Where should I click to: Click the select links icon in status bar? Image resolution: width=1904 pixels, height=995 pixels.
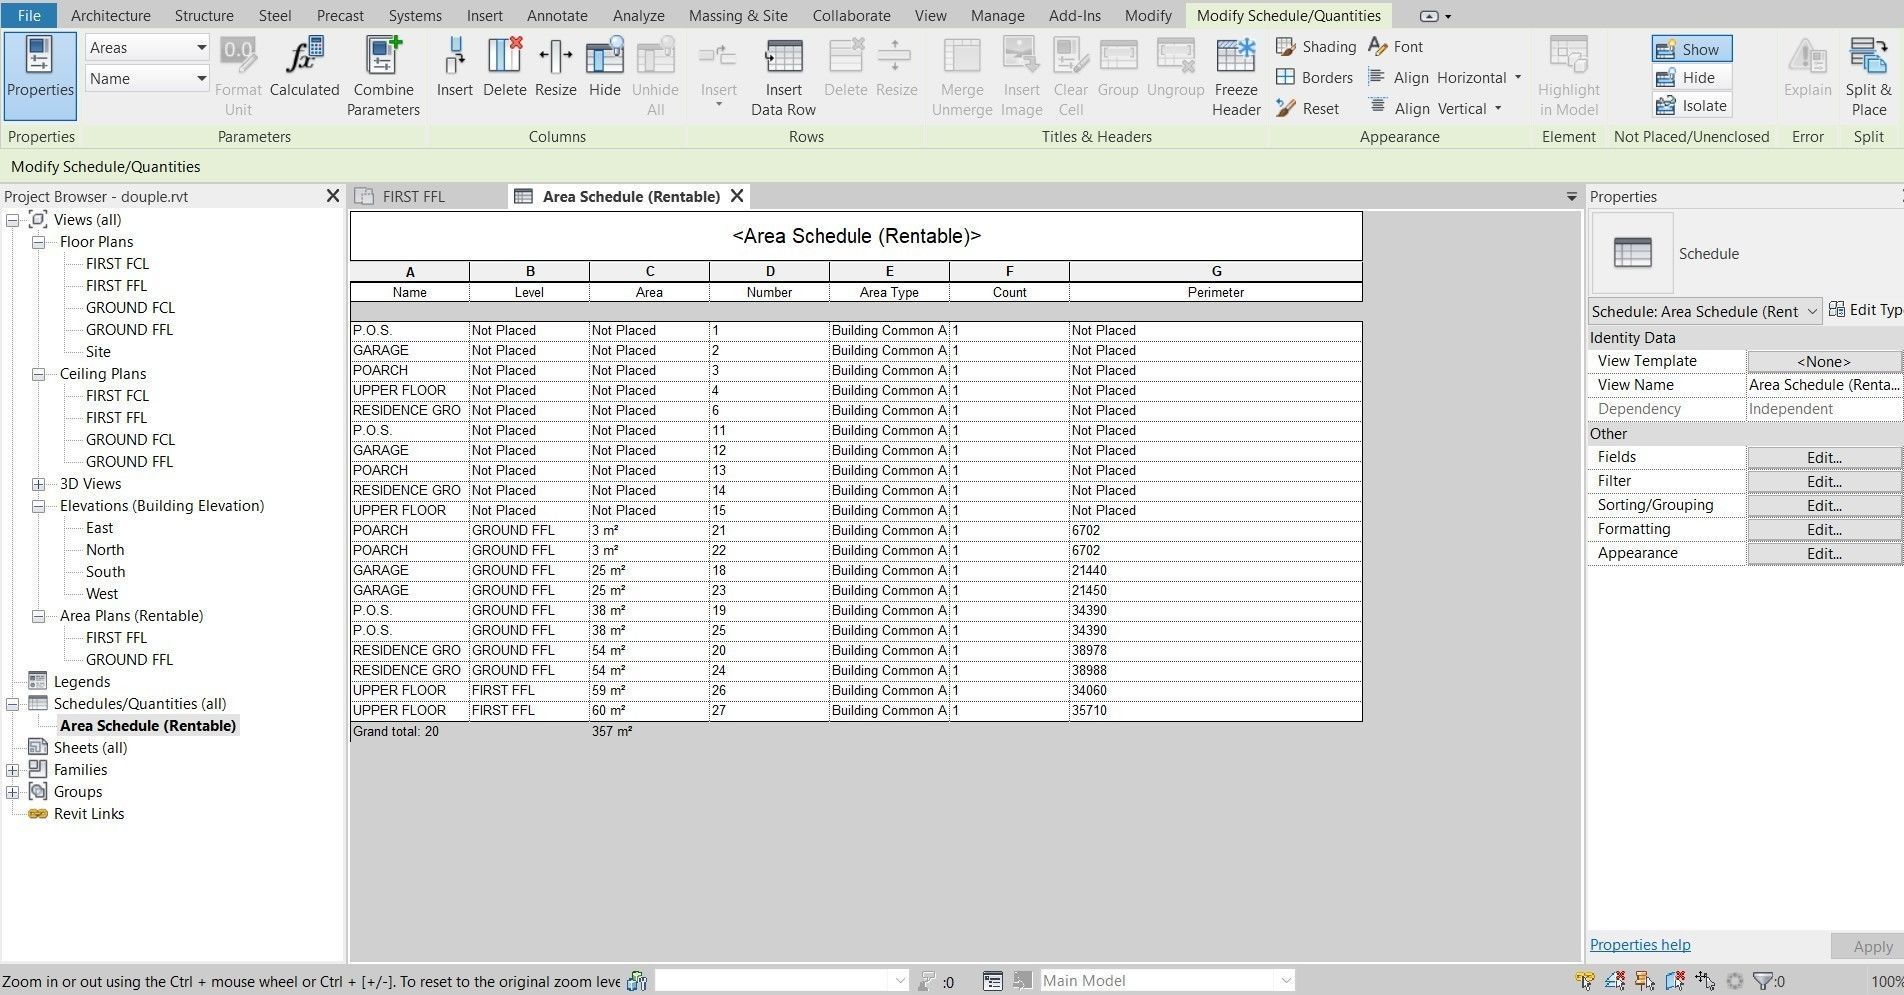pos(1585,981)
